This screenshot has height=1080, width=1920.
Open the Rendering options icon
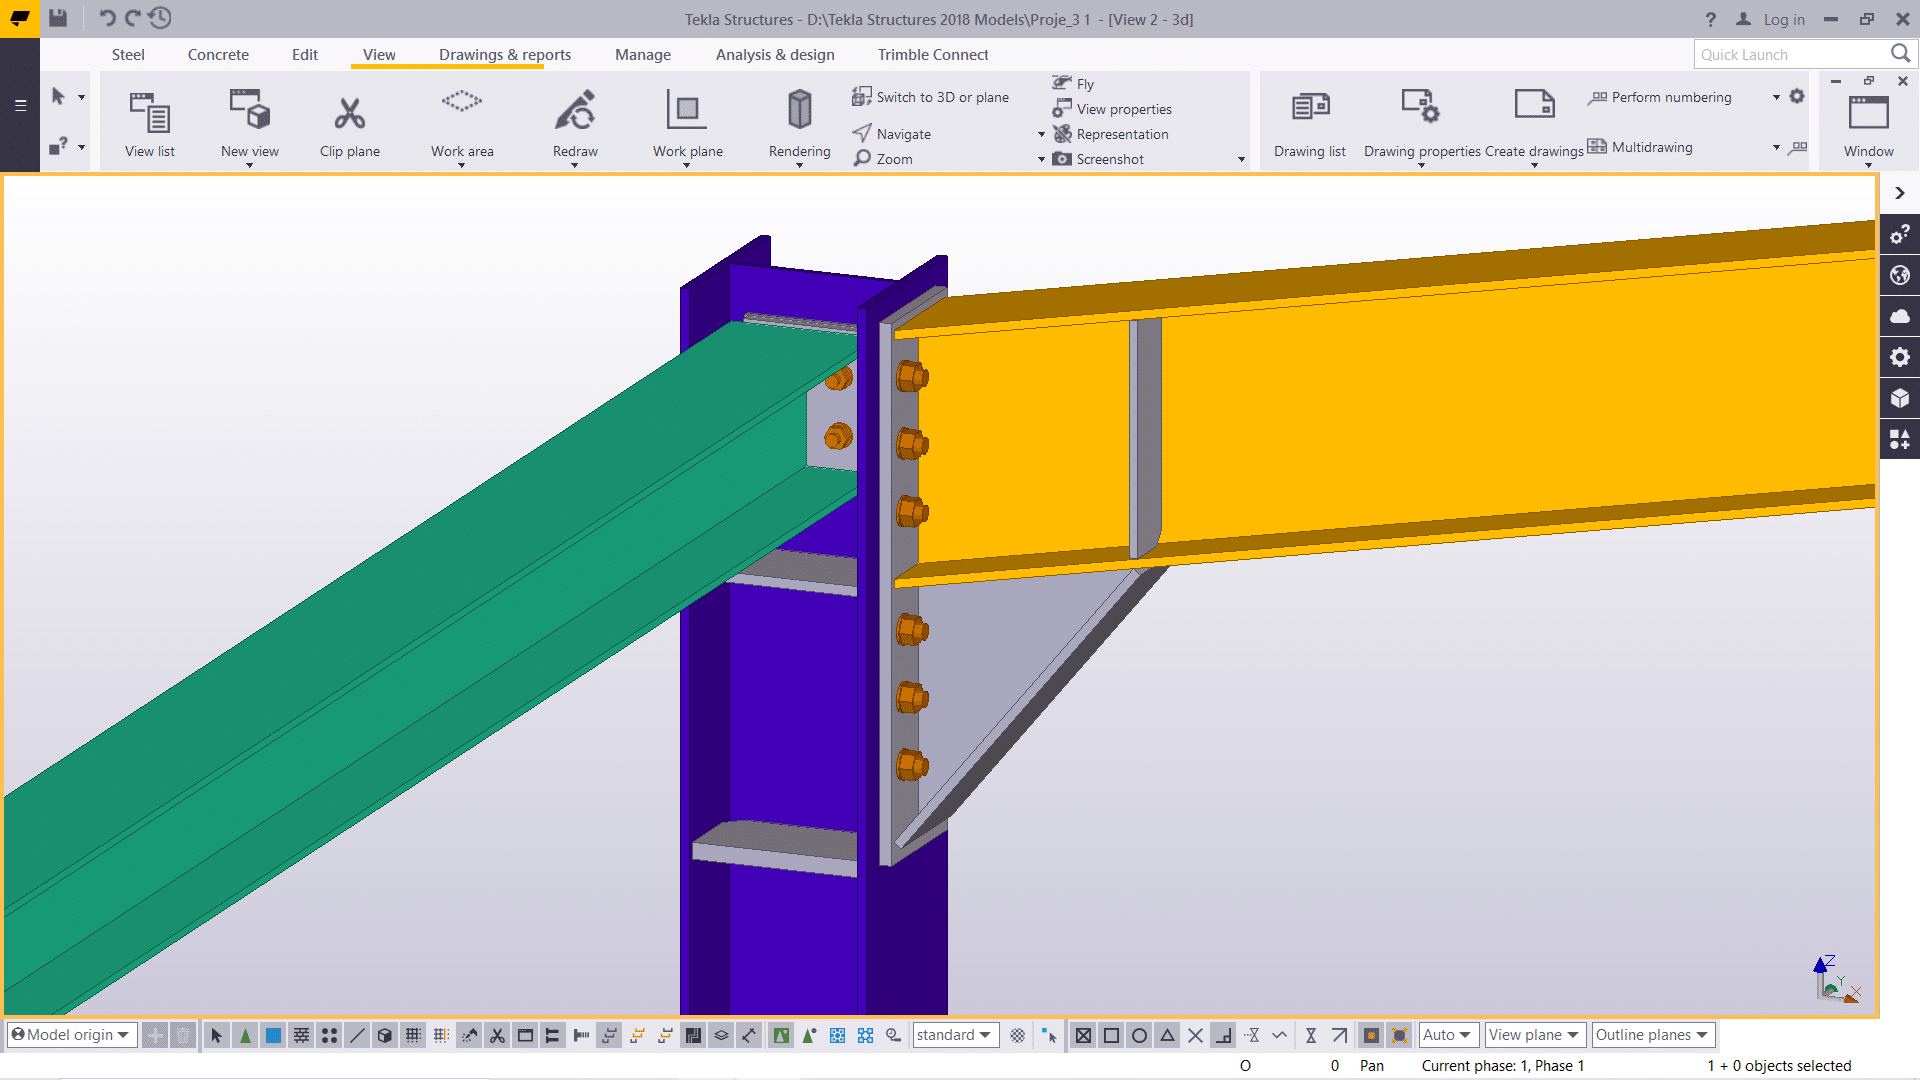[x=799, y=109]
